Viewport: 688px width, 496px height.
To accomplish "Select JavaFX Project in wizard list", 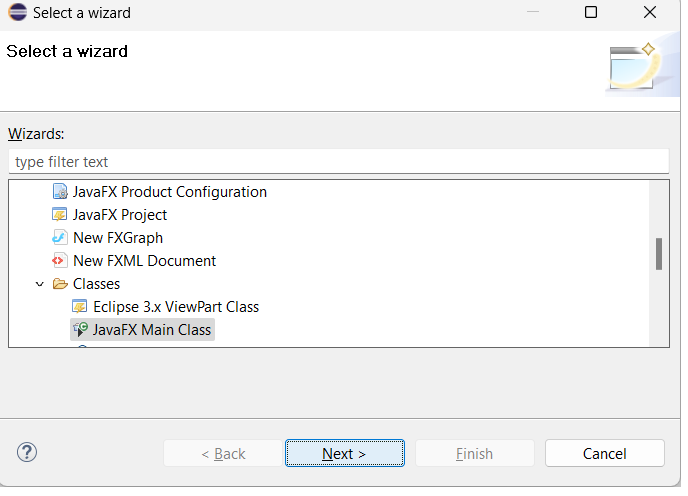I will pyautogui.click(x=120, y=215).
